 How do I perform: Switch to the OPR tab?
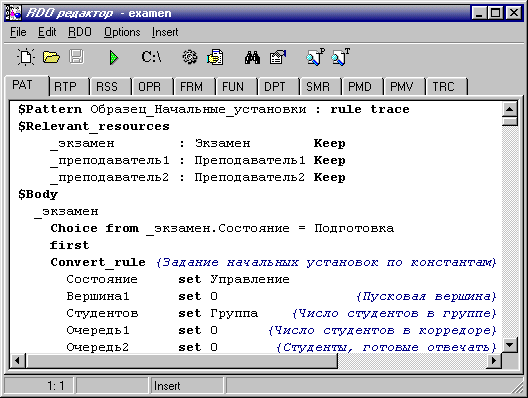153,87
